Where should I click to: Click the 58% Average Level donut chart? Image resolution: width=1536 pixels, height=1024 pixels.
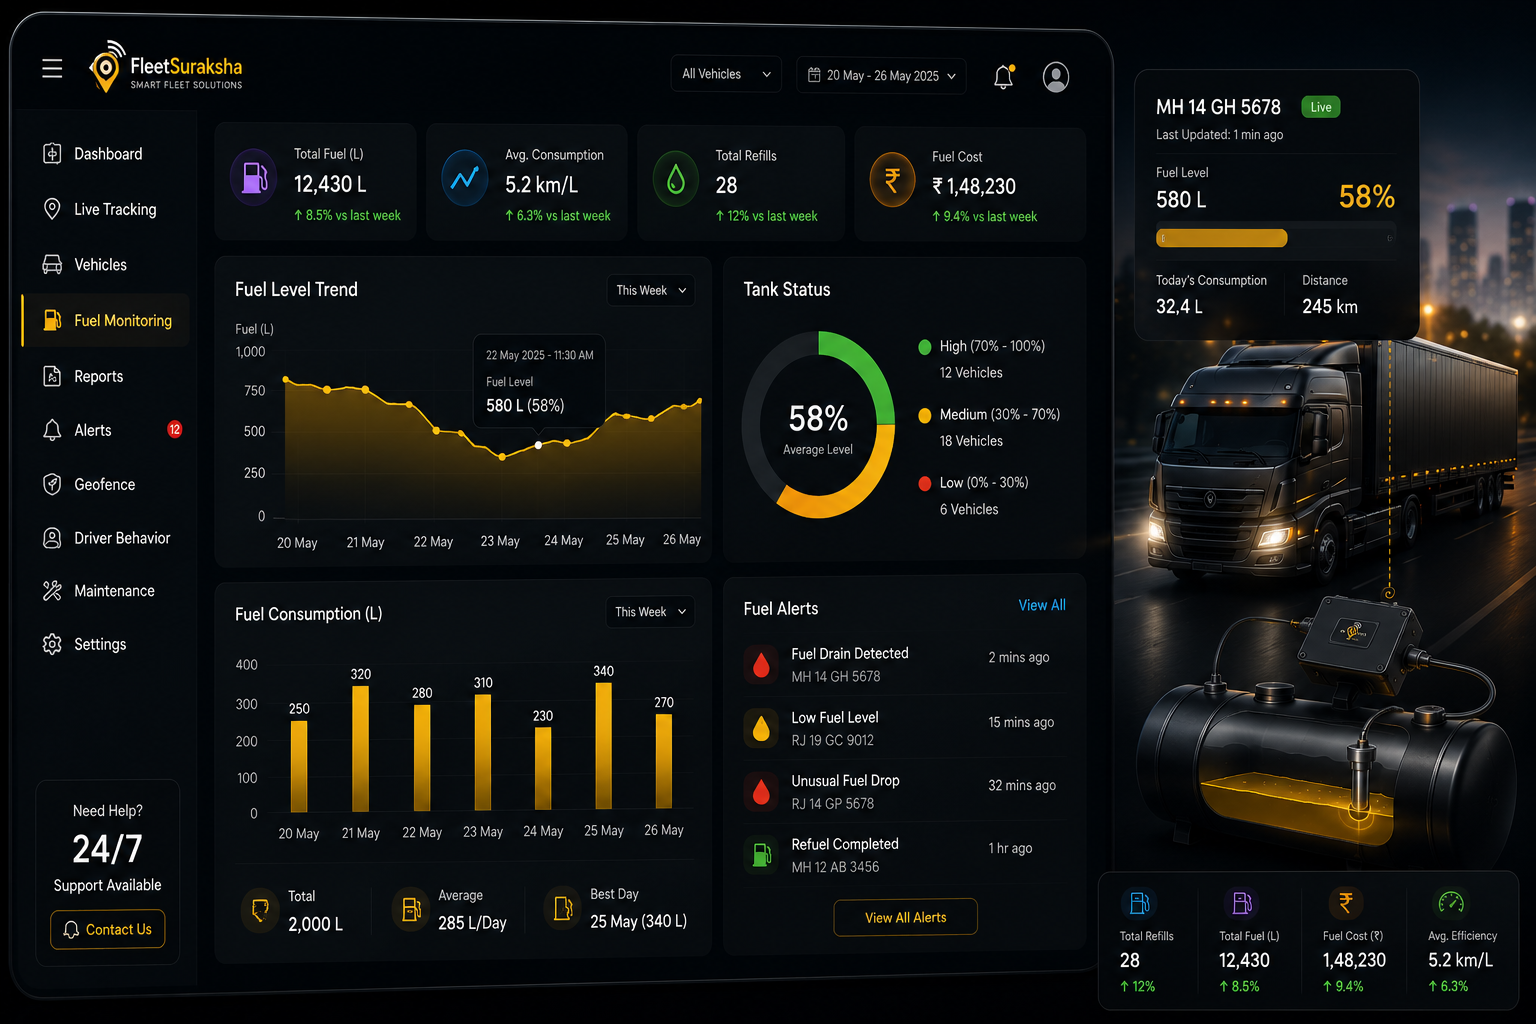click(x=818, y=425)
